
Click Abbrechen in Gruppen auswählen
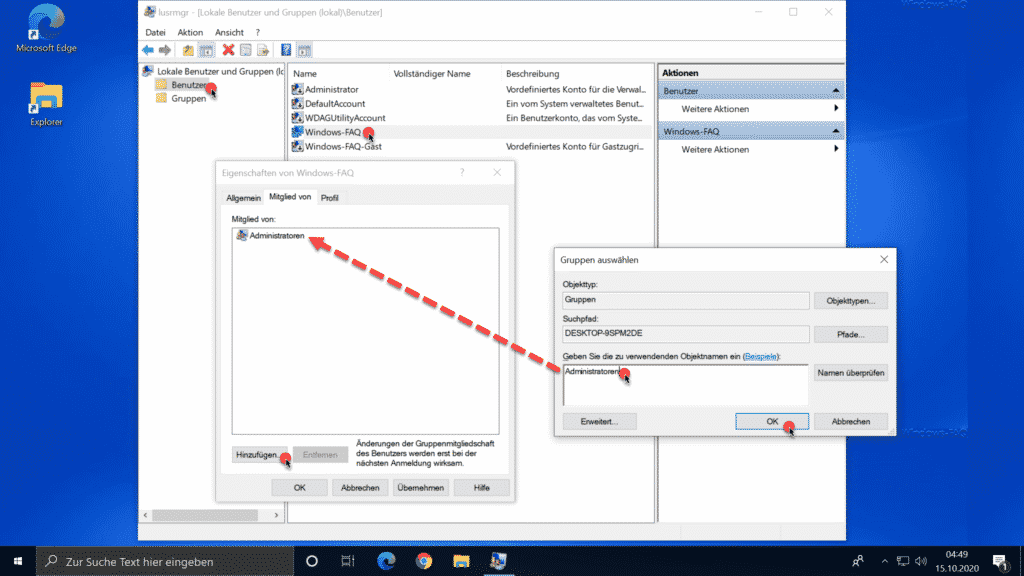coord(850,421)
